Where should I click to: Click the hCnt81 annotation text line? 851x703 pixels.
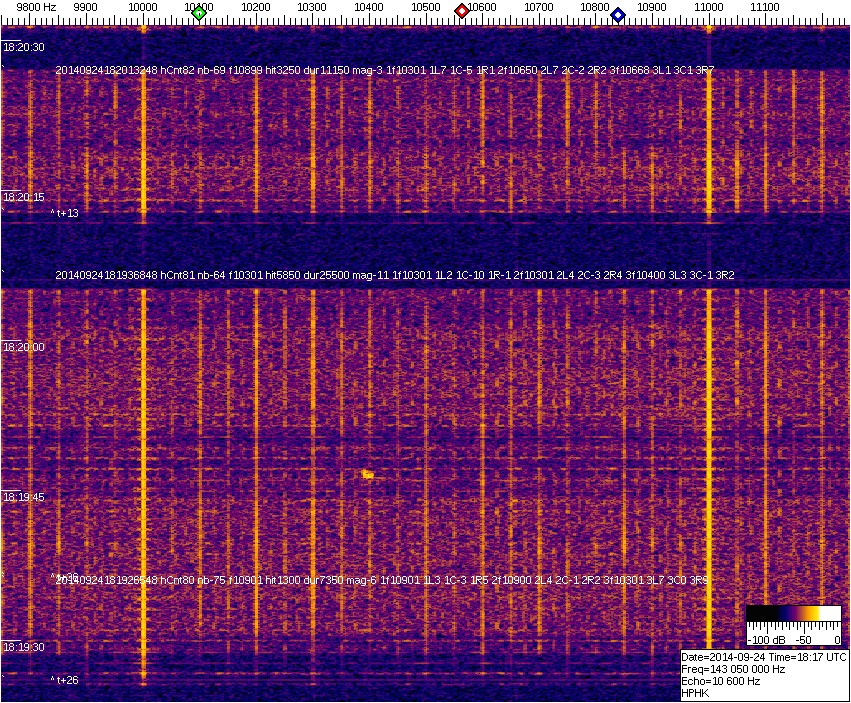coord(395,274)
